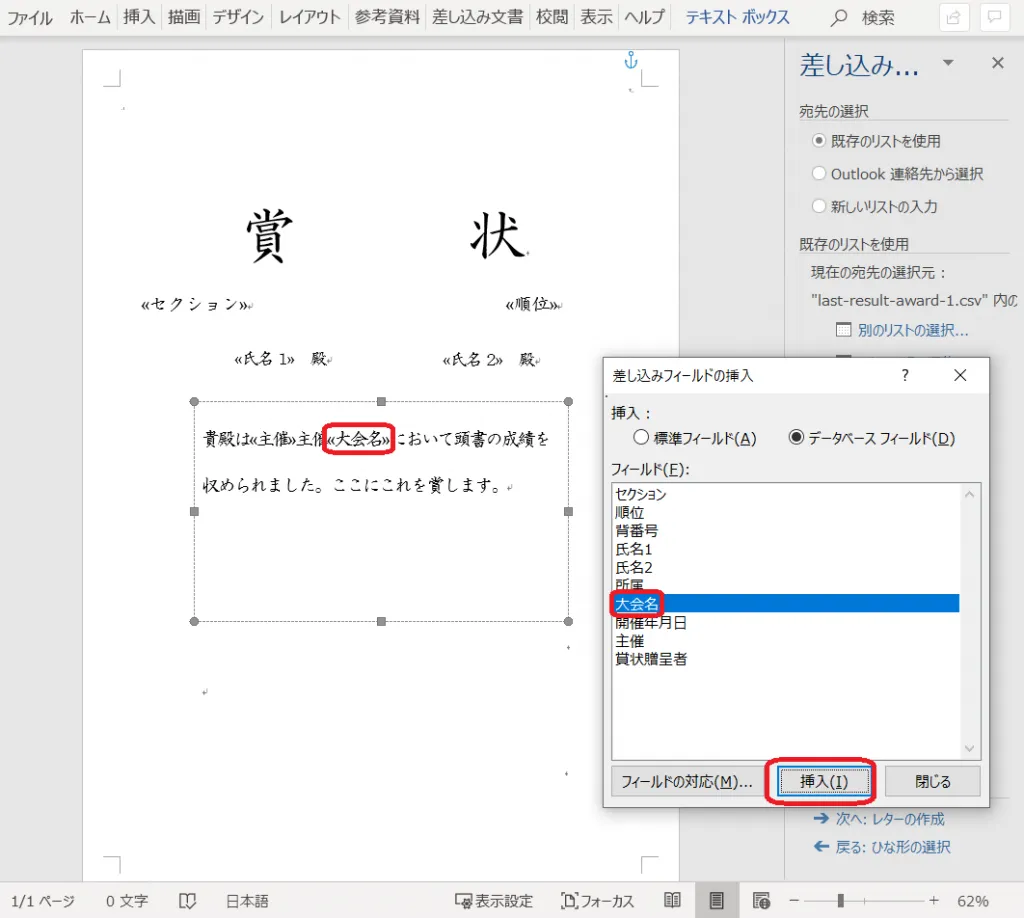Open the レイアウト ribbon tab
Viewport: 1024px width, 918px height.
tap(310, 17)
